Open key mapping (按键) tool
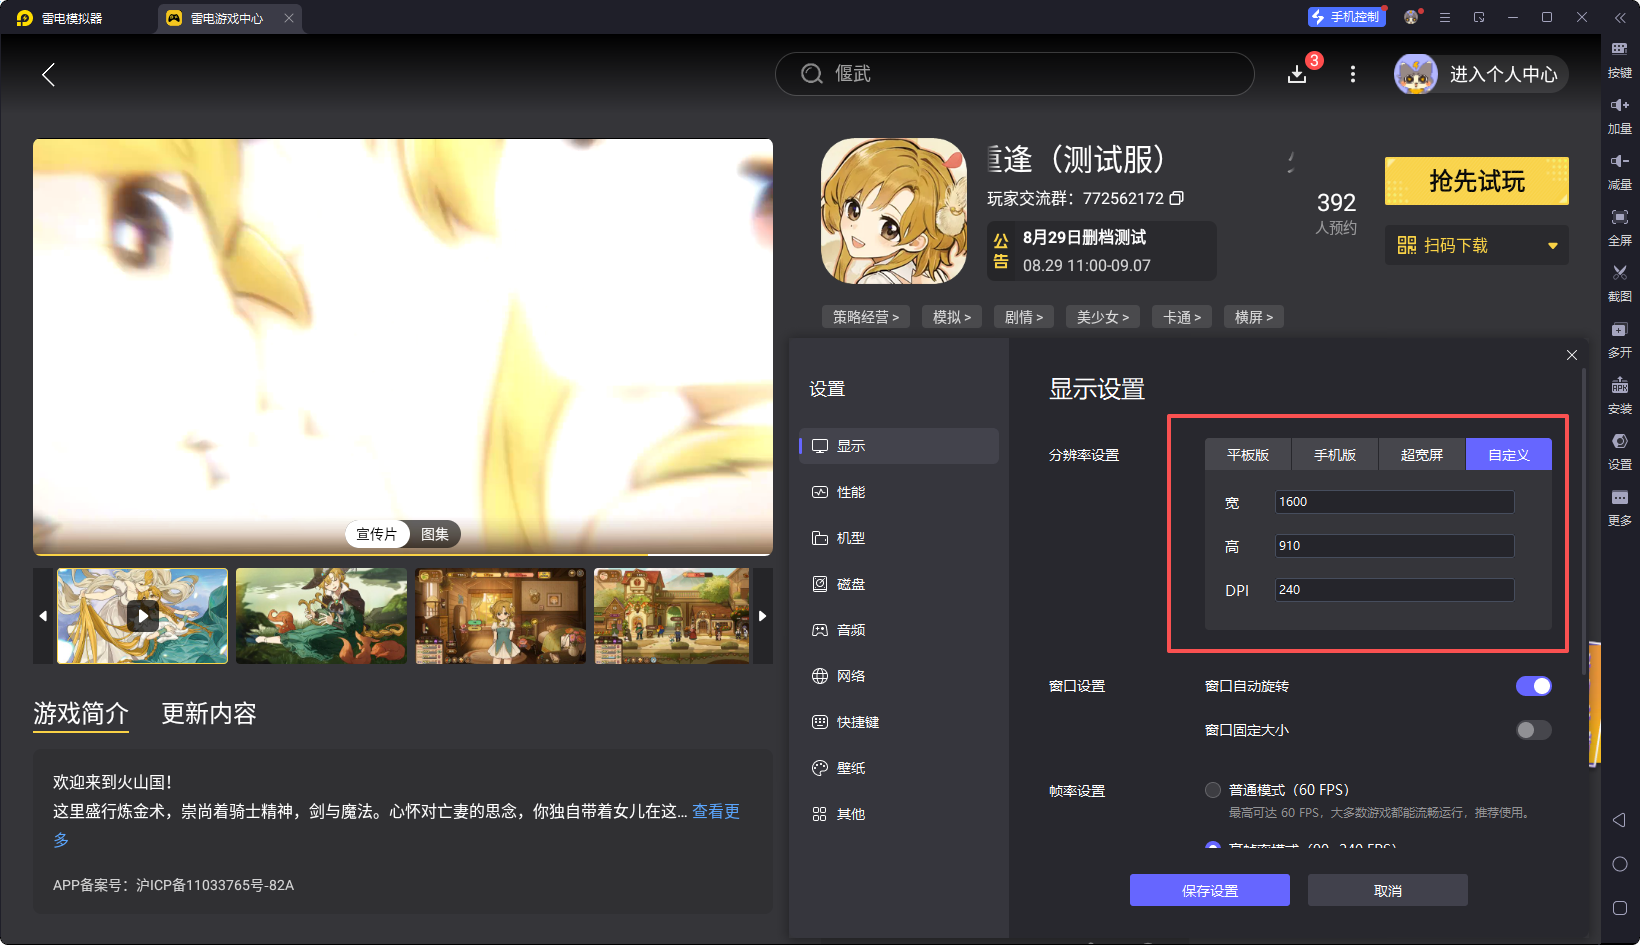The image size is (1640, 945). click(1619, 50)
